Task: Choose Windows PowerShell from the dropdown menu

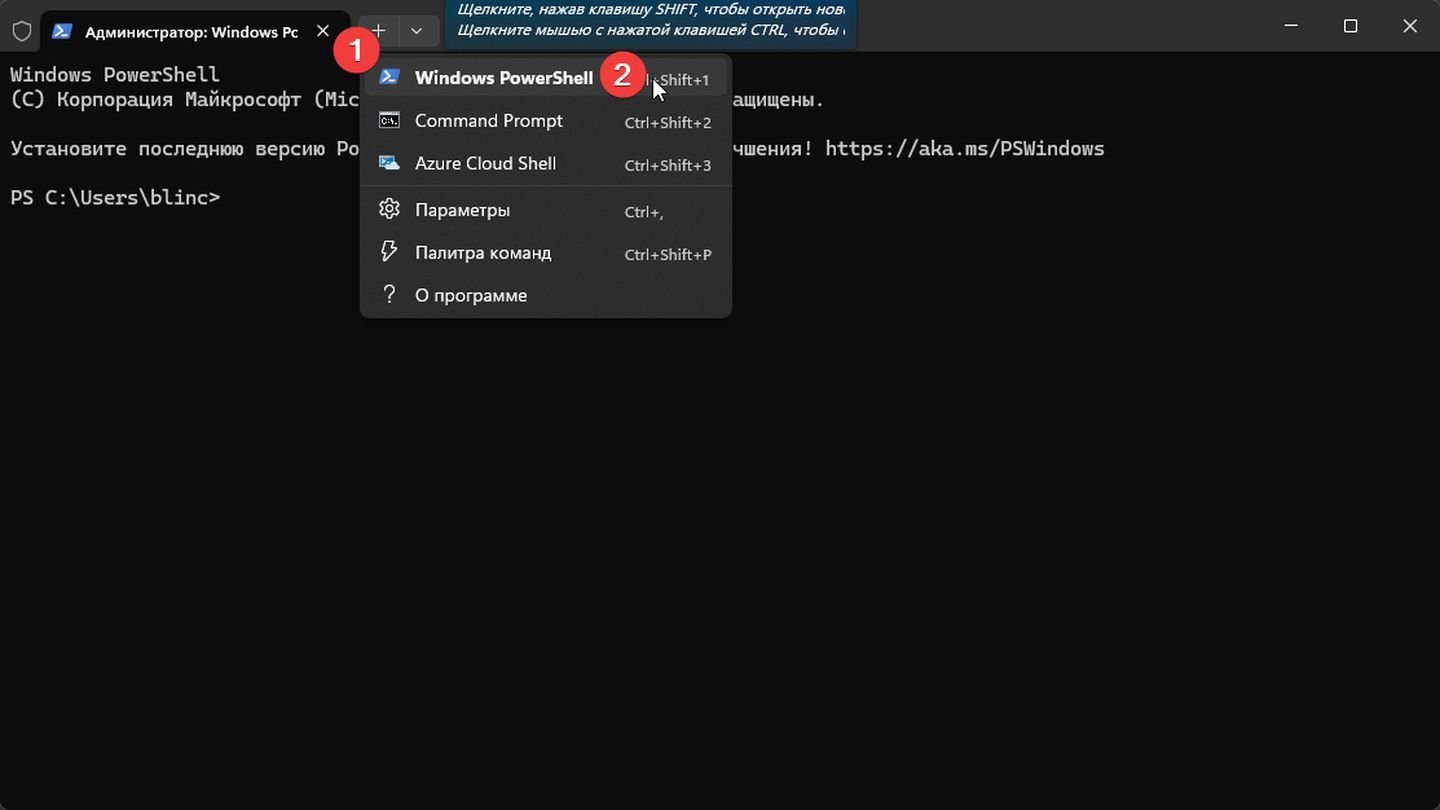Action: point(545,78)
